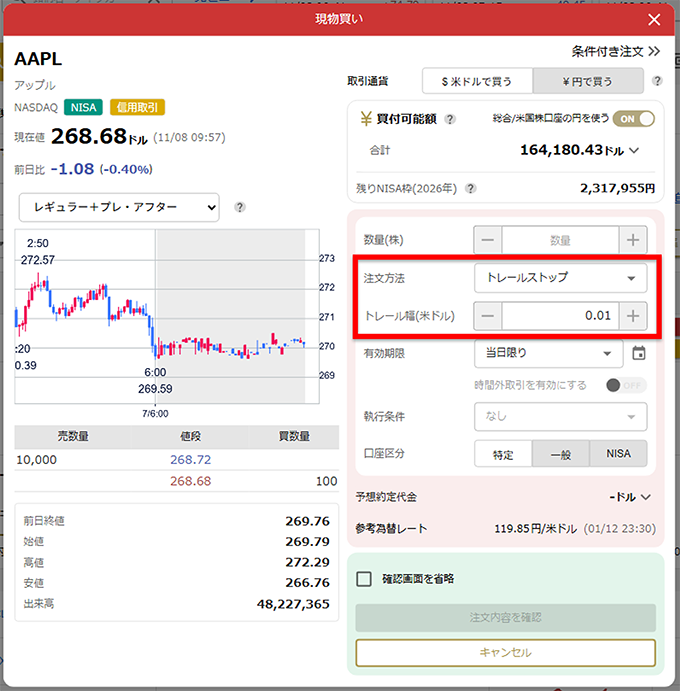The image size is (680, 691).
Task: Click the help icon beside currency selection
Action: coord(657,81)
